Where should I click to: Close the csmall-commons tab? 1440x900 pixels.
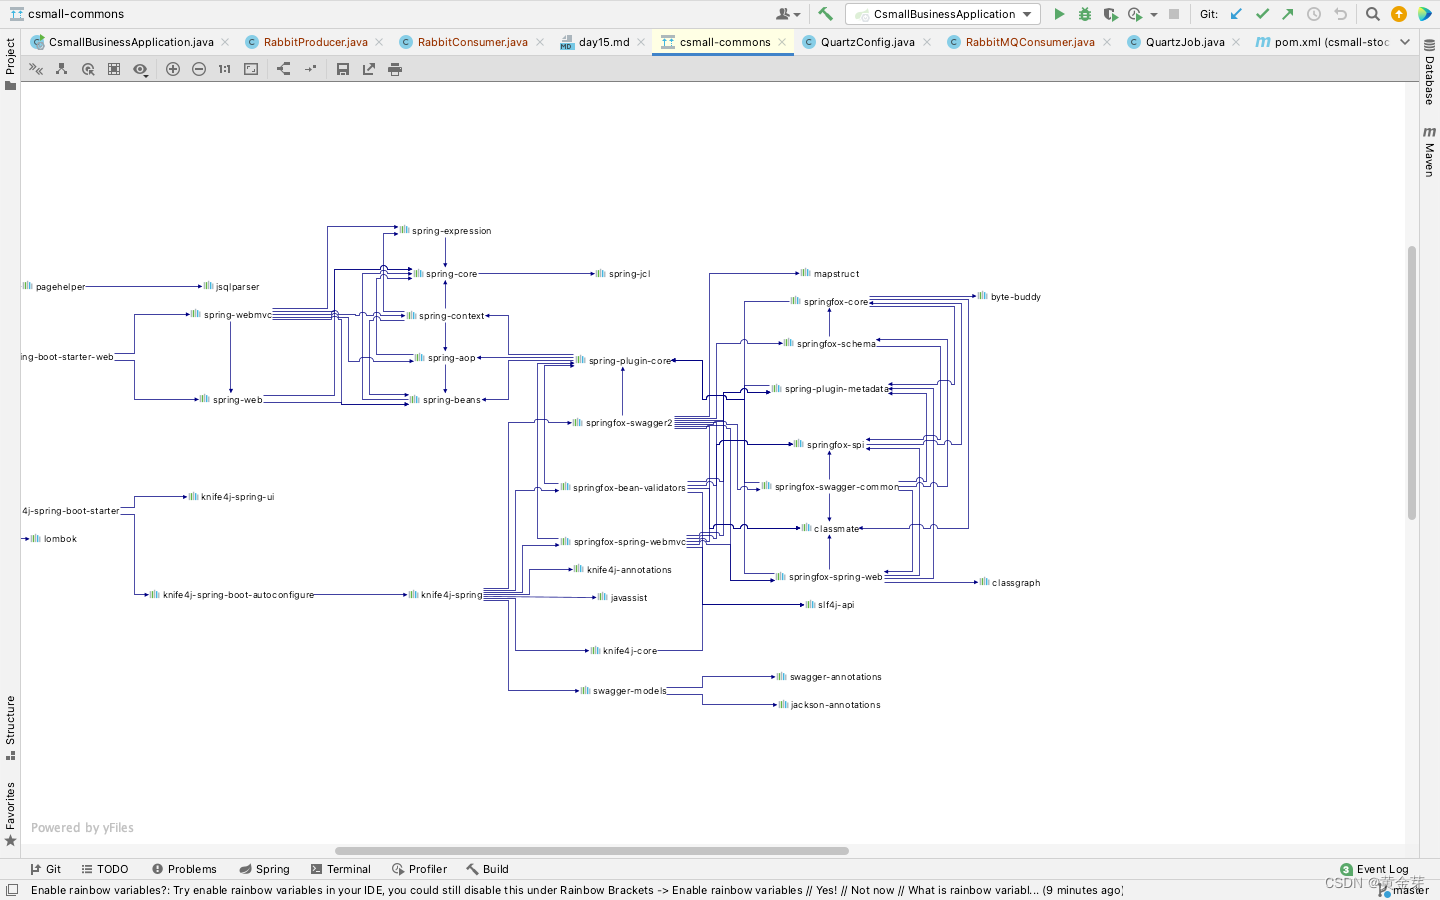coord(782,42)
